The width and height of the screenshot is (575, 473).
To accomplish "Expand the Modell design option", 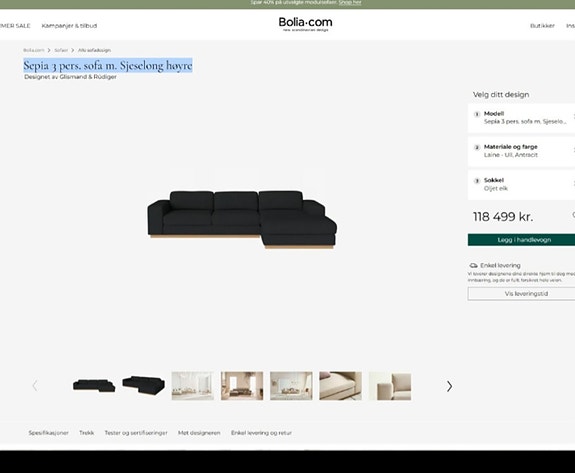I will tap(521, 118).
